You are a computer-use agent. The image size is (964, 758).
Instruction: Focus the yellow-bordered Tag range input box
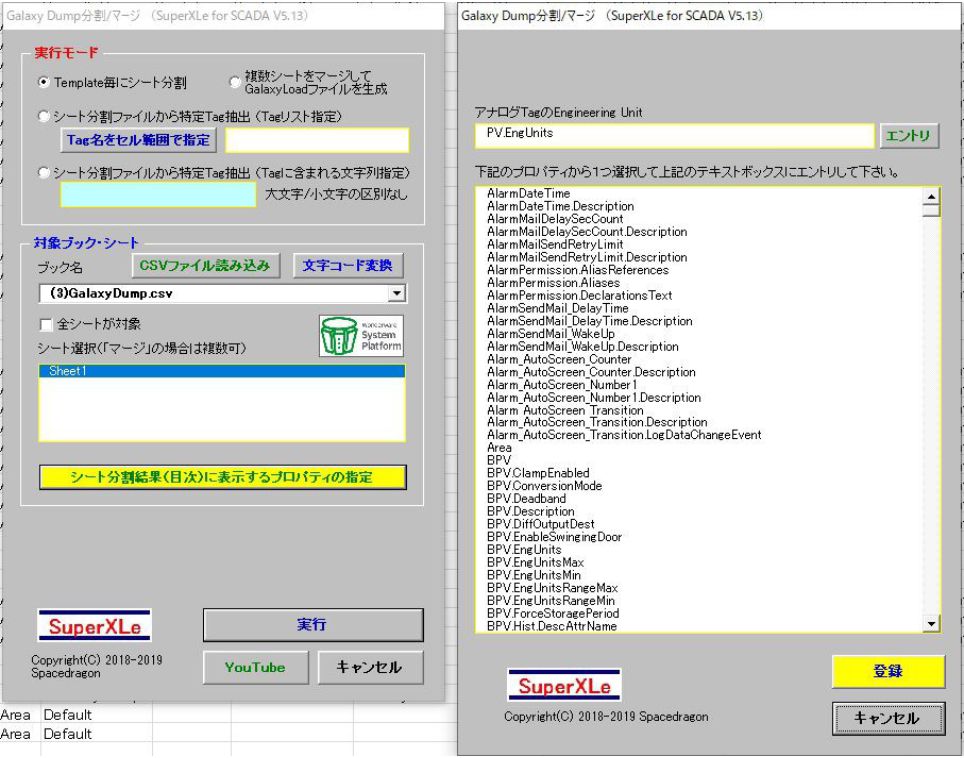(x=317, y=140)
